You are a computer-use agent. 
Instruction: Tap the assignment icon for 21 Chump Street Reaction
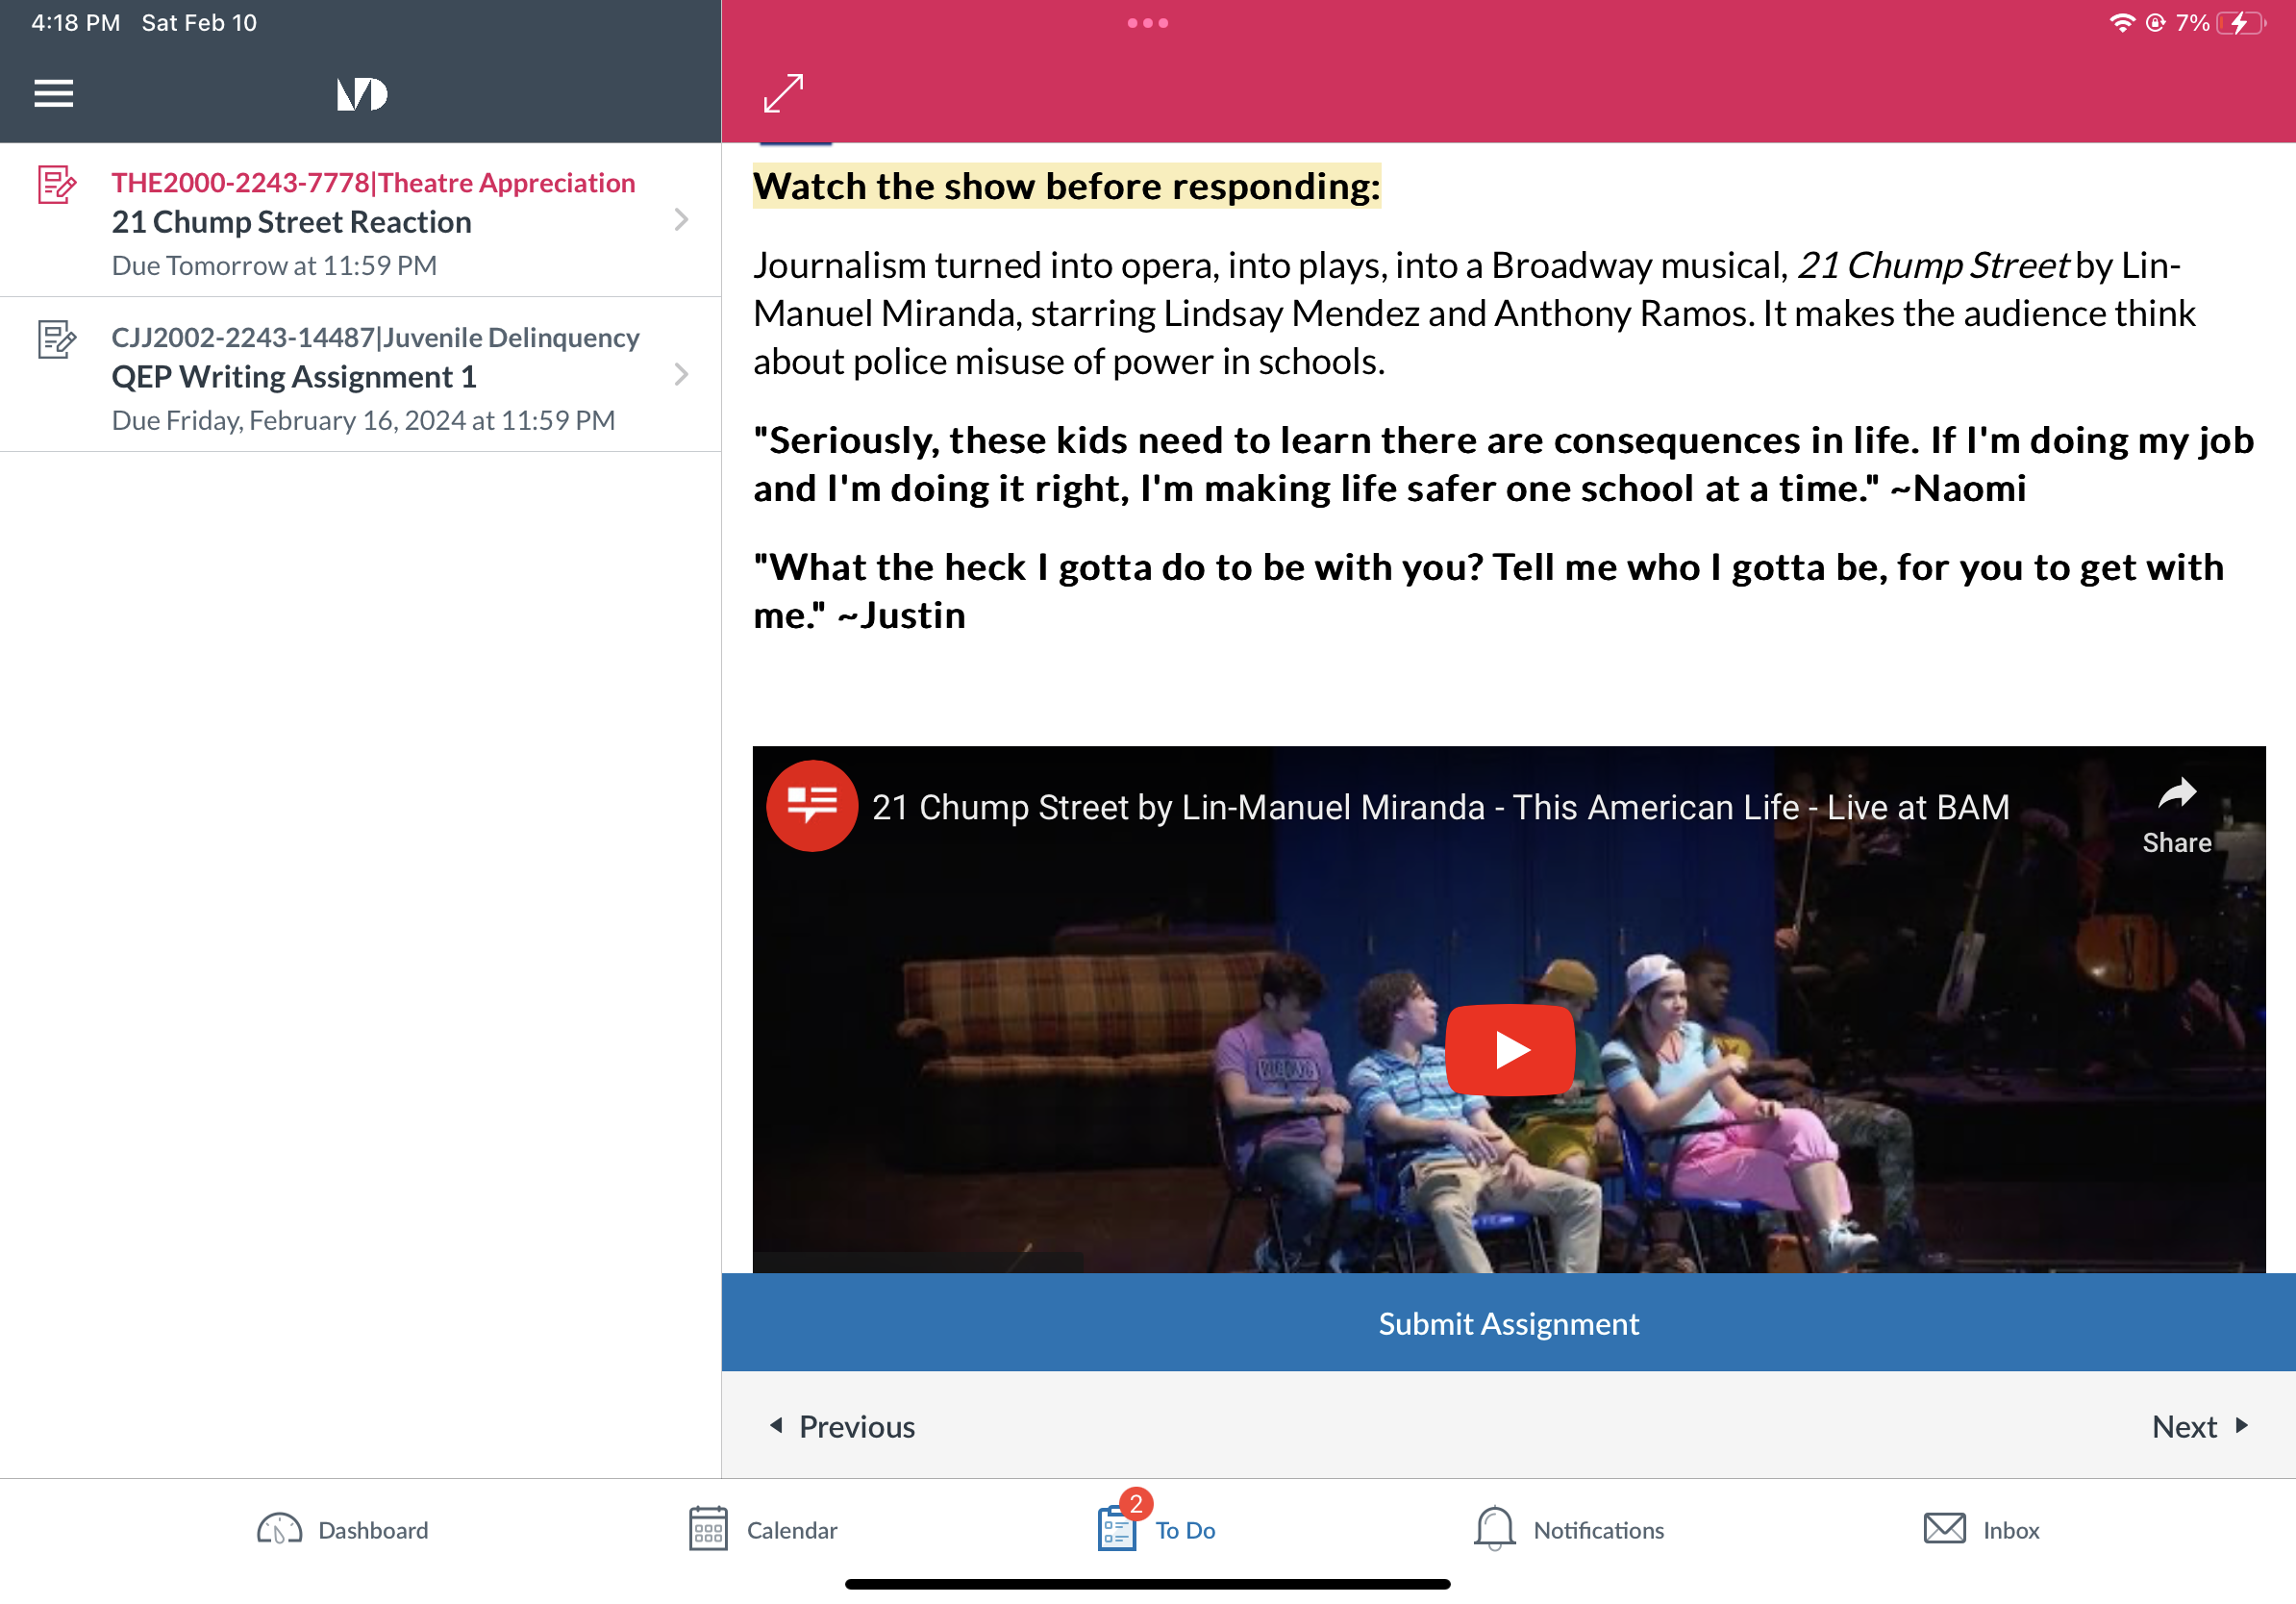click(57, 185)
